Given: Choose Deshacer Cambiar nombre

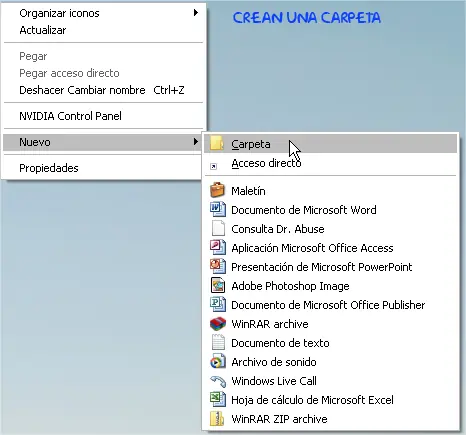Looking at the screenshot, I should click(103, 90).
